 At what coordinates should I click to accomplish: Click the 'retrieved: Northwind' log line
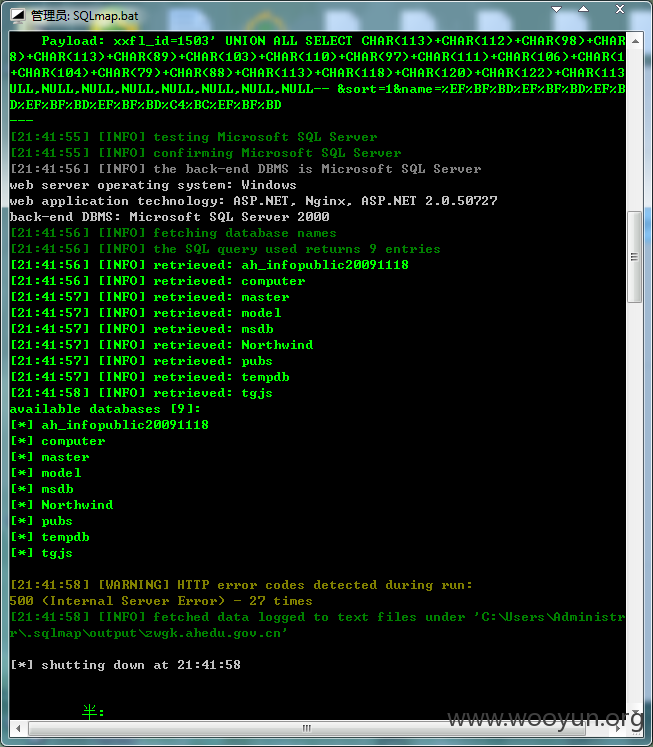(x=161, y=345)
